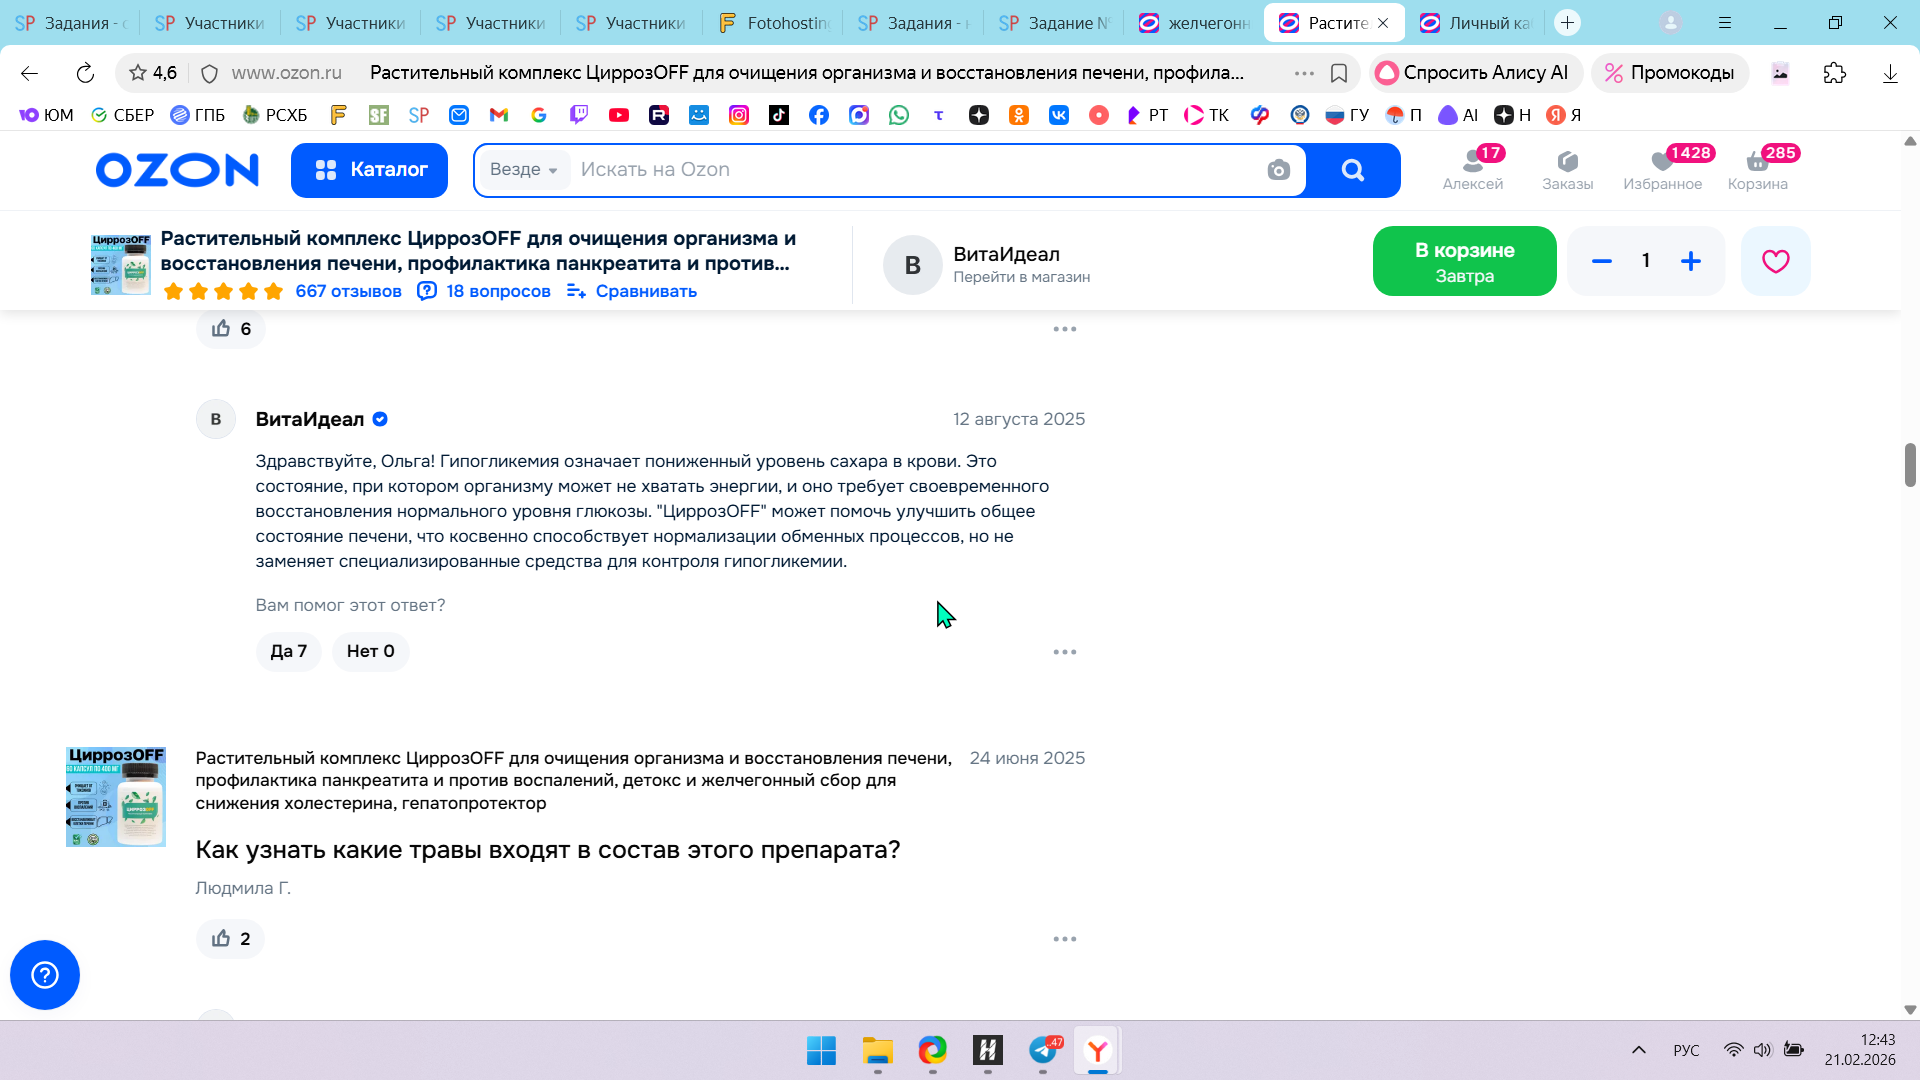Image resolution: width=1920 pixels, height=1080 pixels.
Task: Click the Искать на Ozon search field
Action: 900,170
